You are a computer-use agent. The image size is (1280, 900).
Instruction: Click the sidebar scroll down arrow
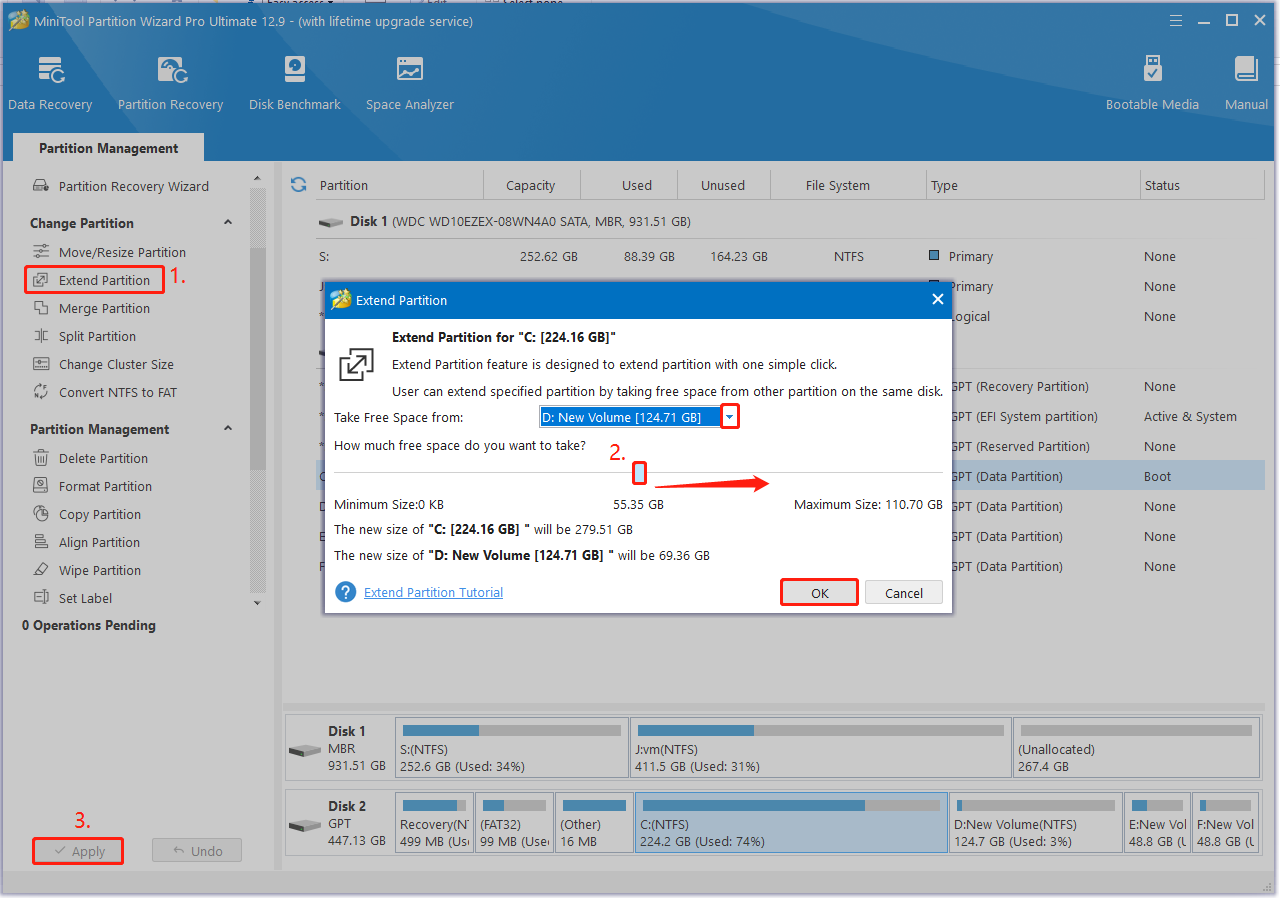click(x=257, y=603)
